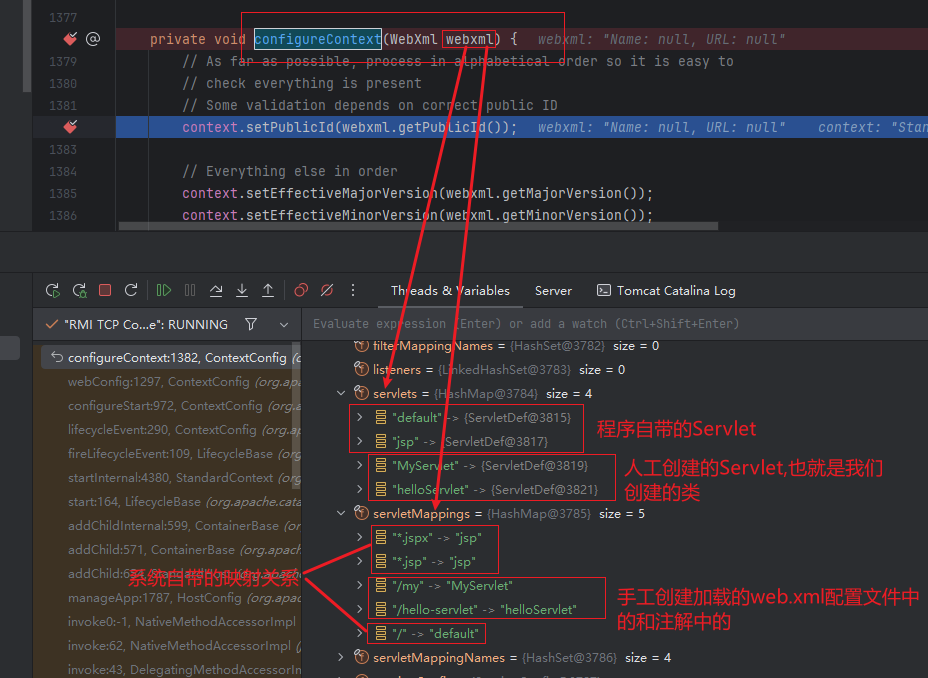The width and height of the screenshot is (928, 678).
Task: Select the addChildInternal:599 stack frame
Action: point(171,525)
